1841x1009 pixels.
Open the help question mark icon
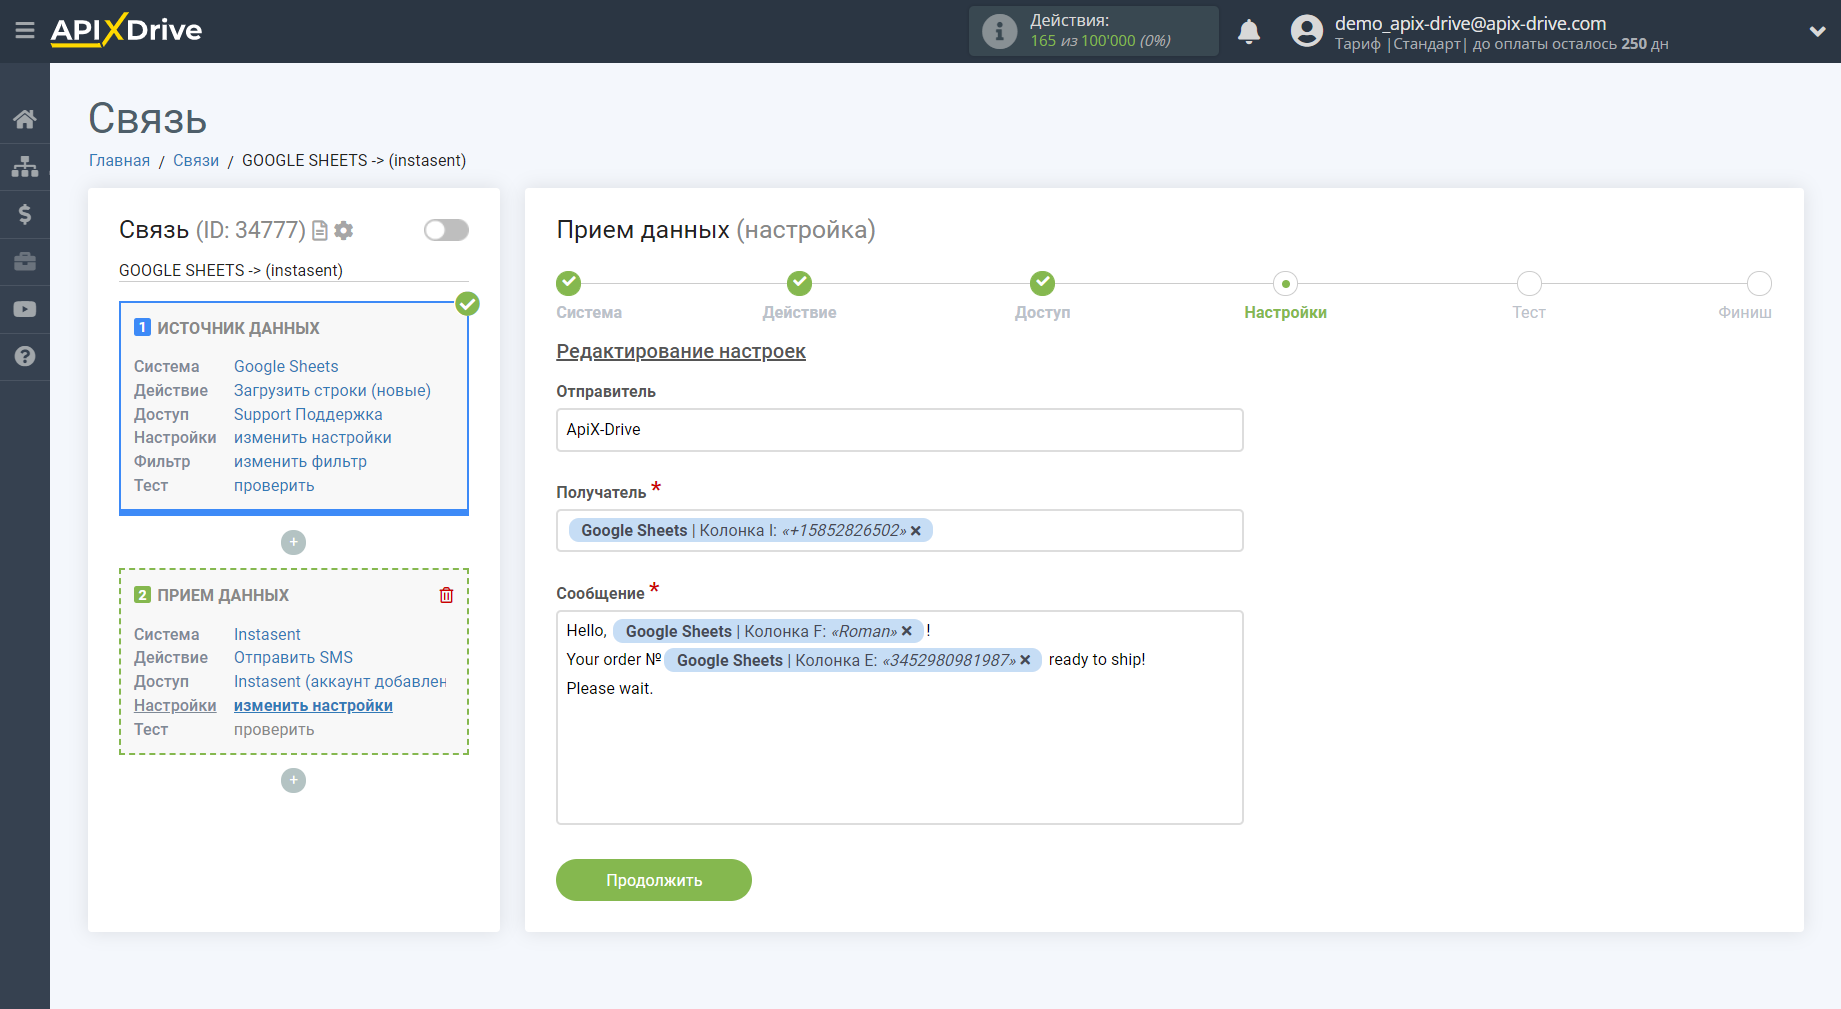[x=25, y=356]
